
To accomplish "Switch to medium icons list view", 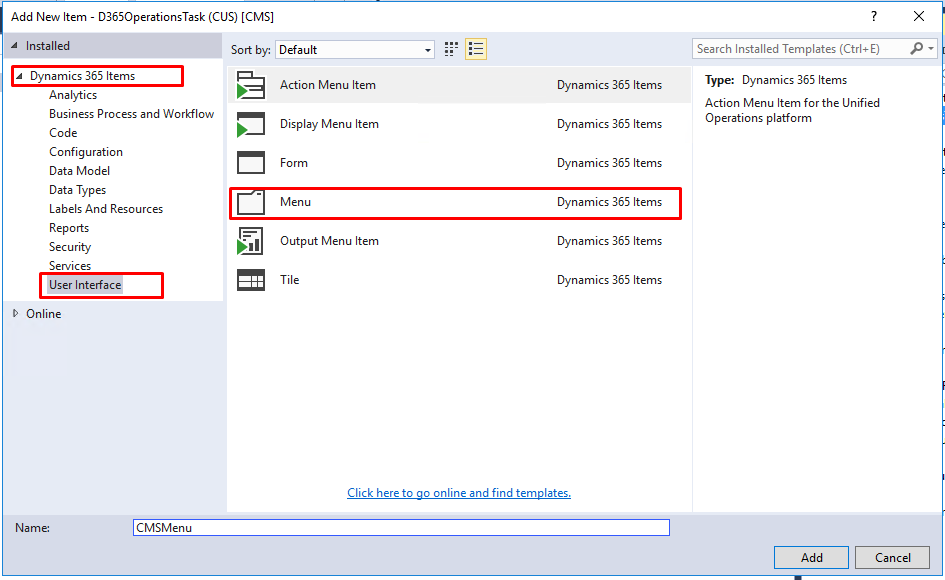I will (476, 49).
